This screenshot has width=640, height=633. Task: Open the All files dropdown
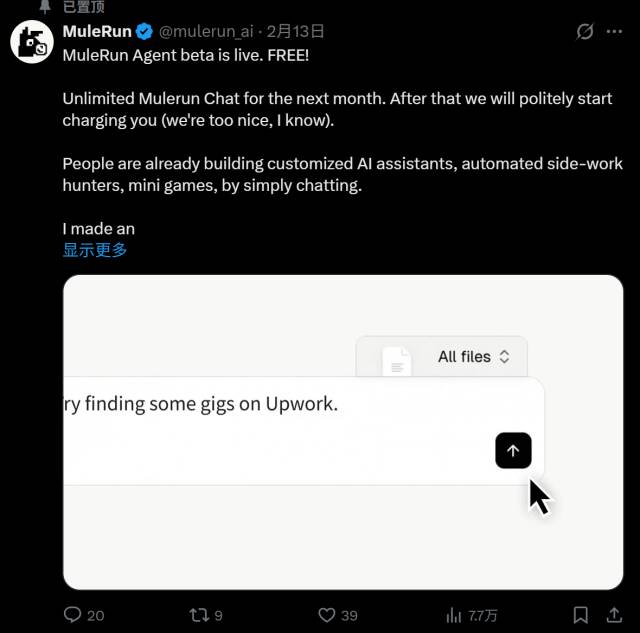pyautogui.click(x=474, y=356)
